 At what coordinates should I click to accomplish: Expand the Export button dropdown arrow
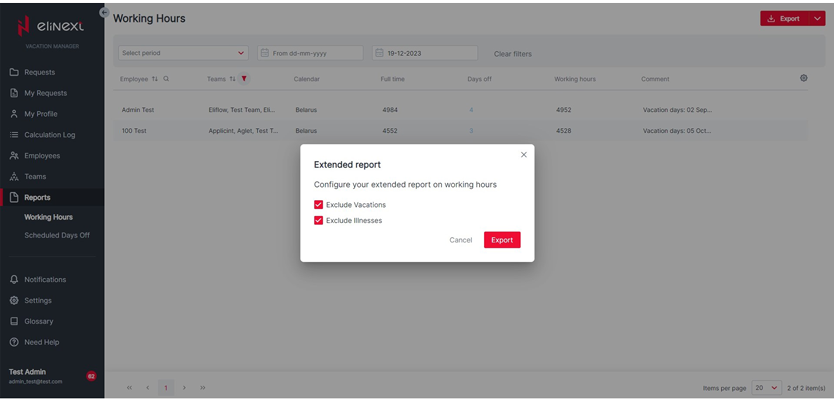817,18
